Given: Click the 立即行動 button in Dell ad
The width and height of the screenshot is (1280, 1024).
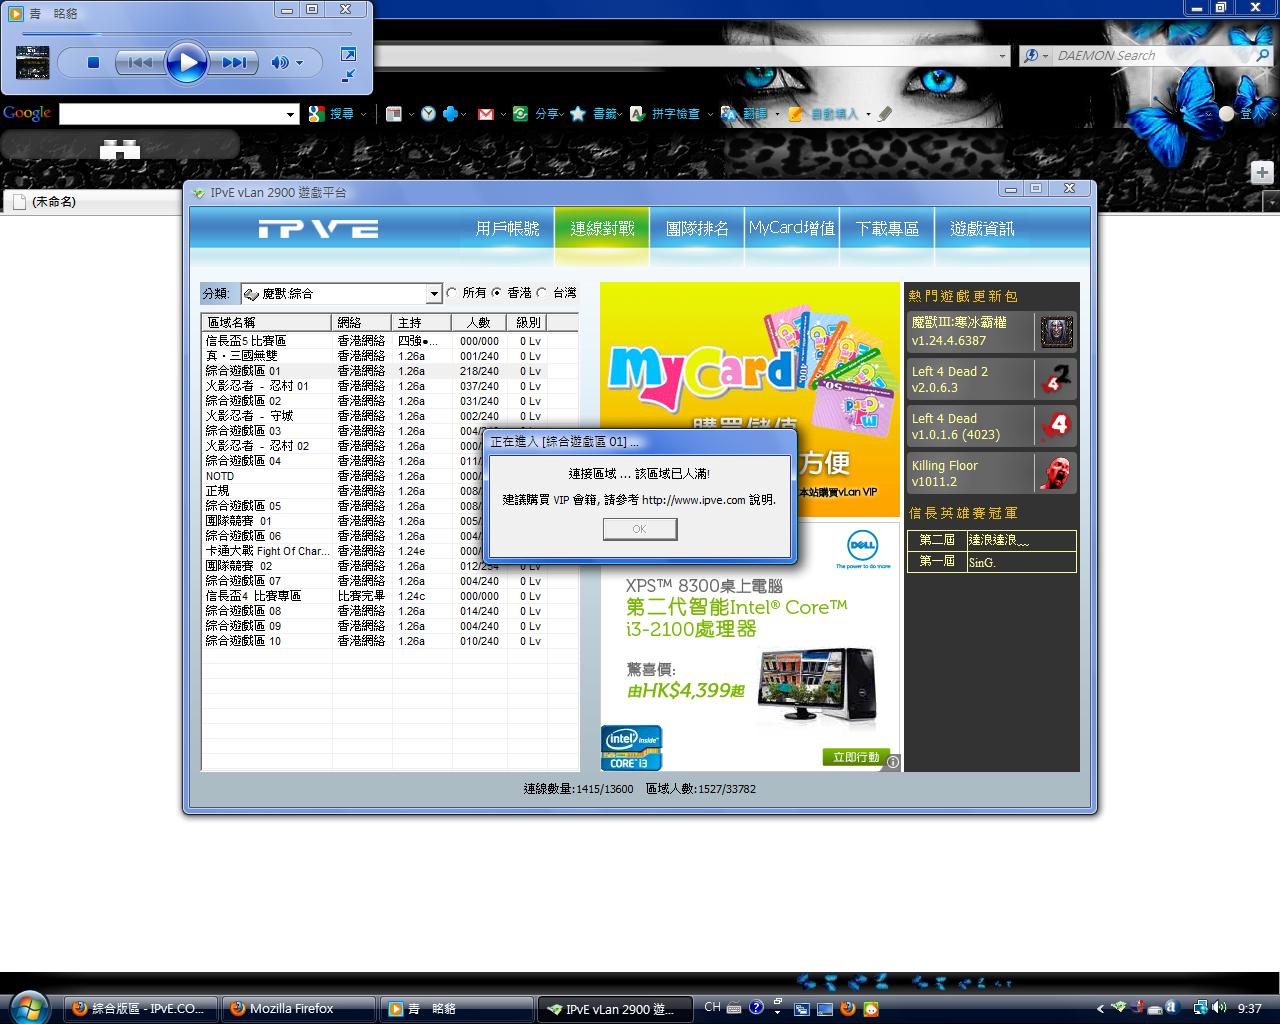Looking at the screenshot, I should pyautogui.click(x=856, y=757).
